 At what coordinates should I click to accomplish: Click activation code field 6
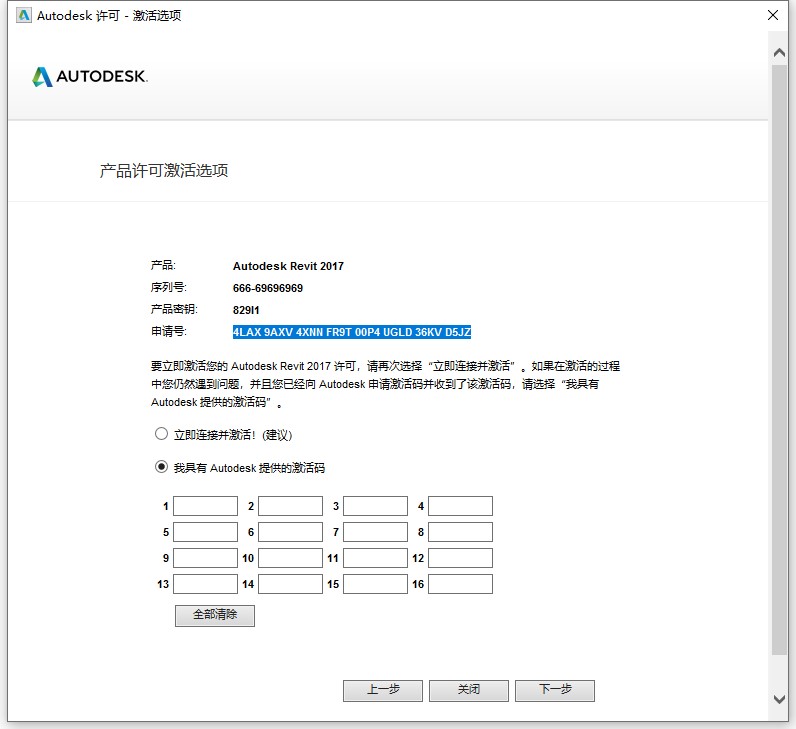click(290, 532)
